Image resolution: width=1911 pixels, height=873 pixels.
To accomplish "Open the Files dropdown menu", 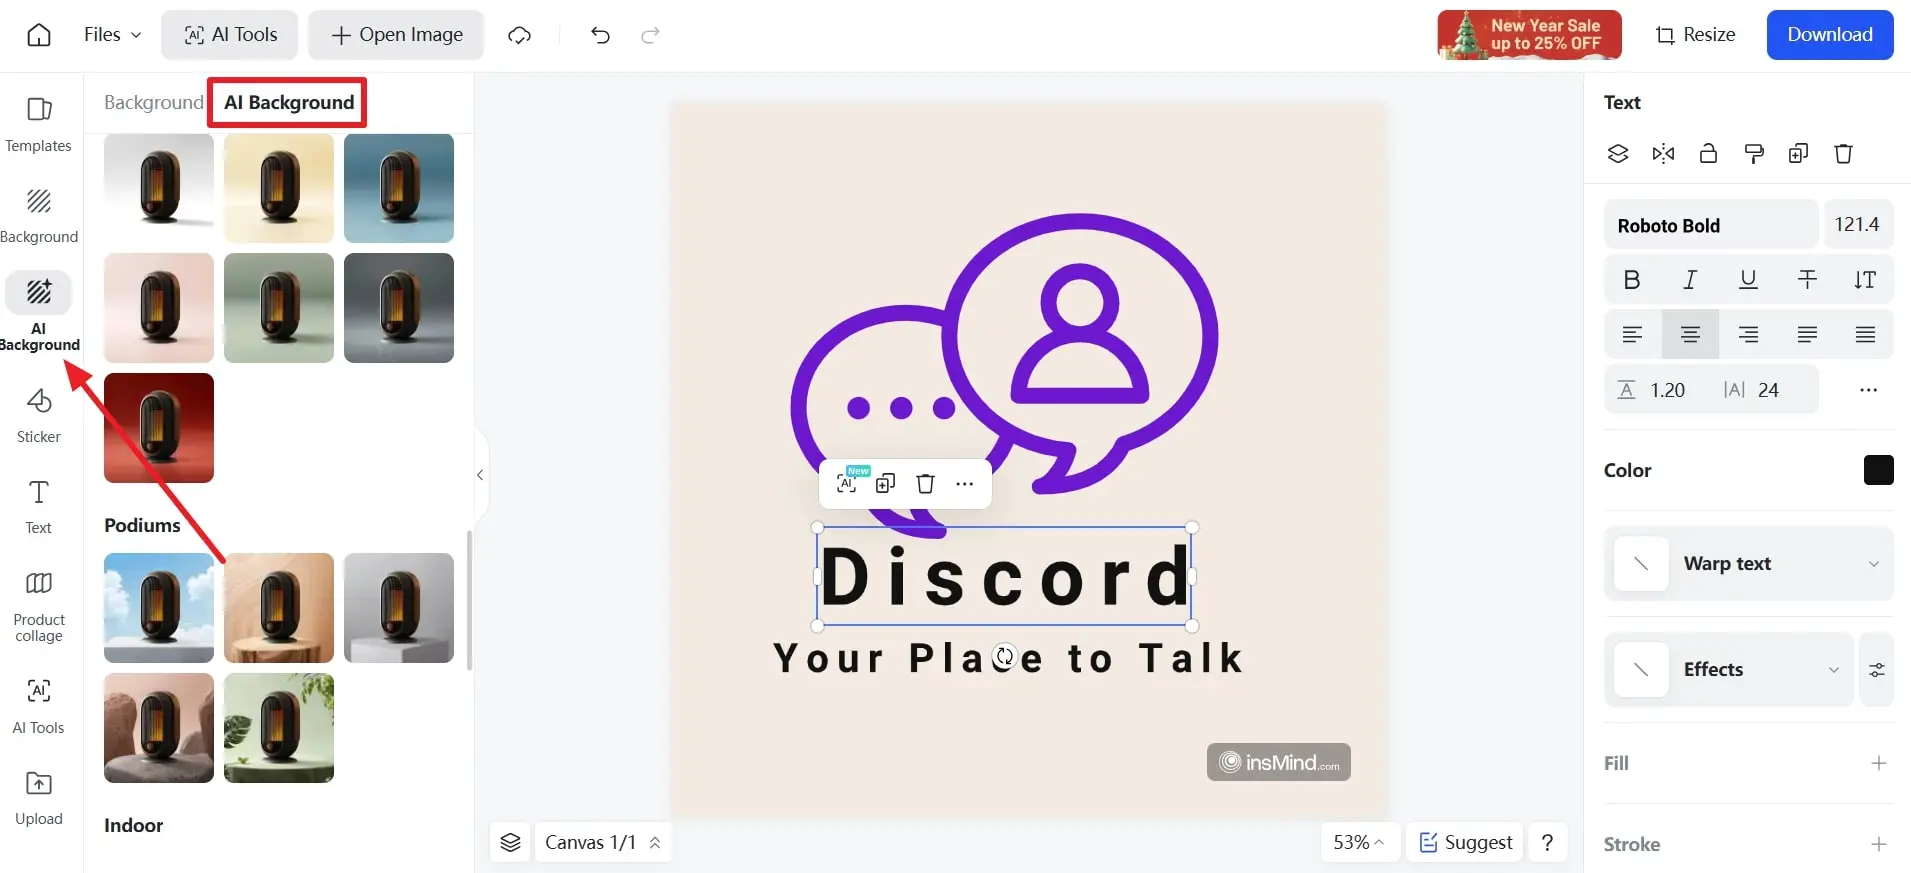I will 112,35.
